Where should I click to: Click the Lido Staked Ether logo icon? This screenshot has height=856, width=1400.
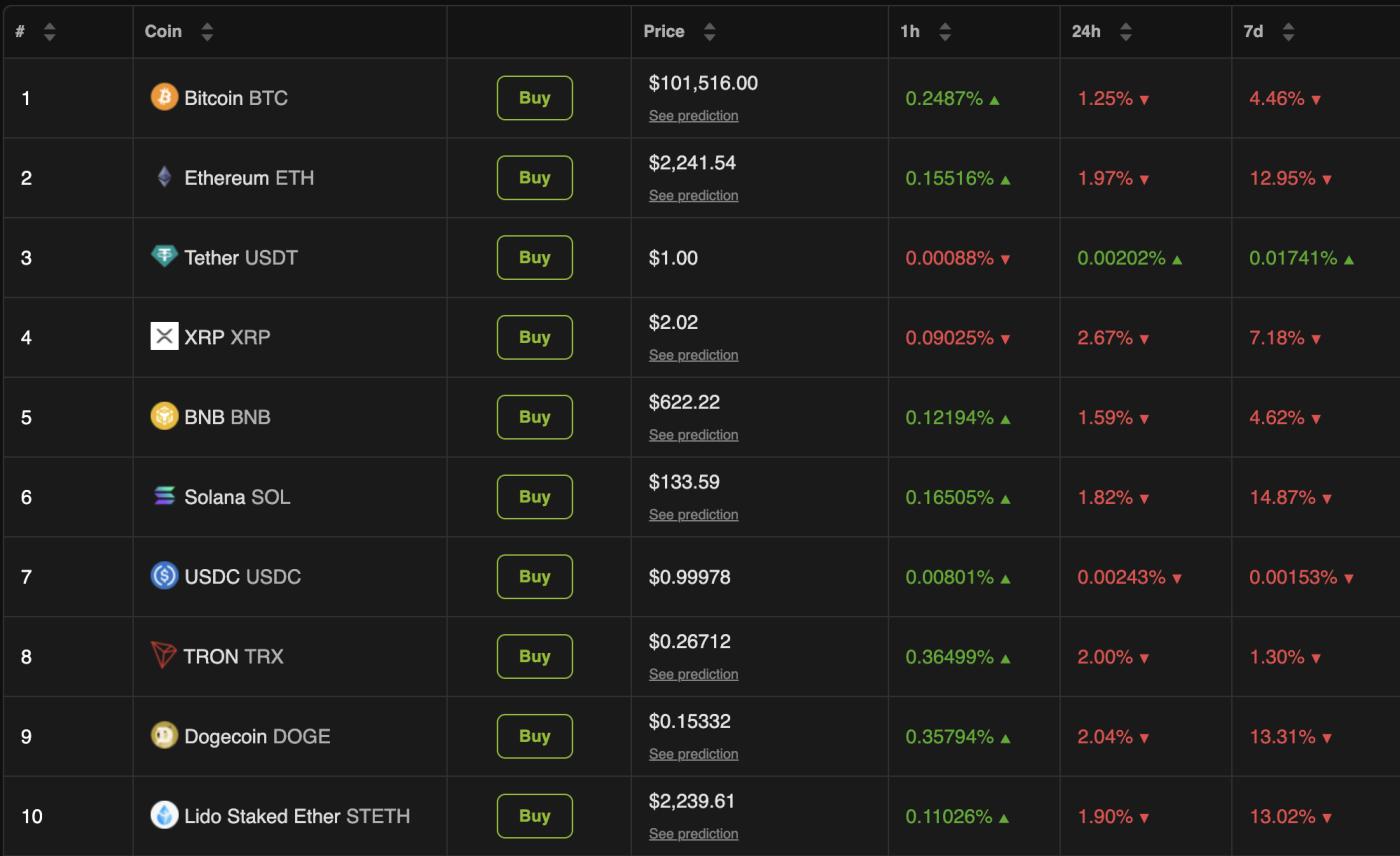[x=164, y=815]
